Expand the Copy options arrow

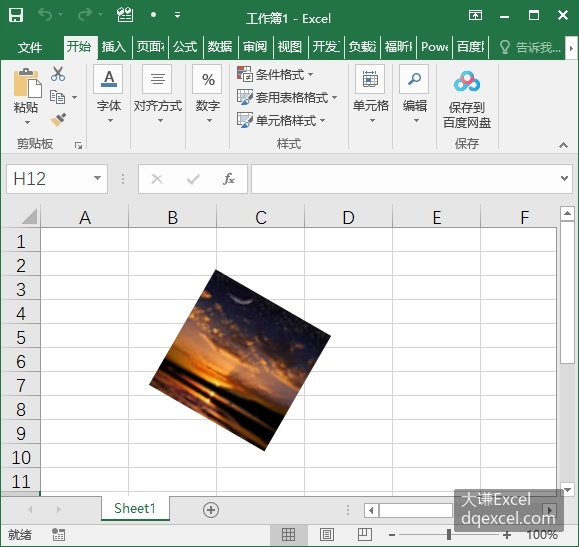[x=74, y=98]
